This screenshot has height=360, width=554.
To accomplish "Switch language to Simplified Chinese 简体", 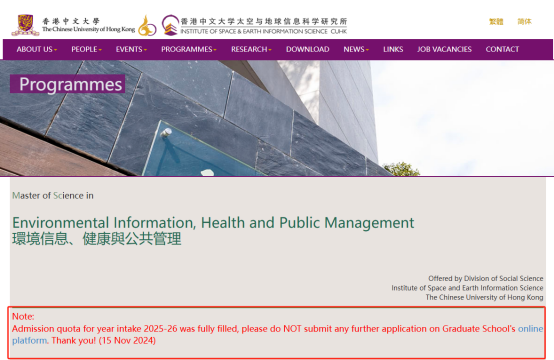I will point(524,22).
